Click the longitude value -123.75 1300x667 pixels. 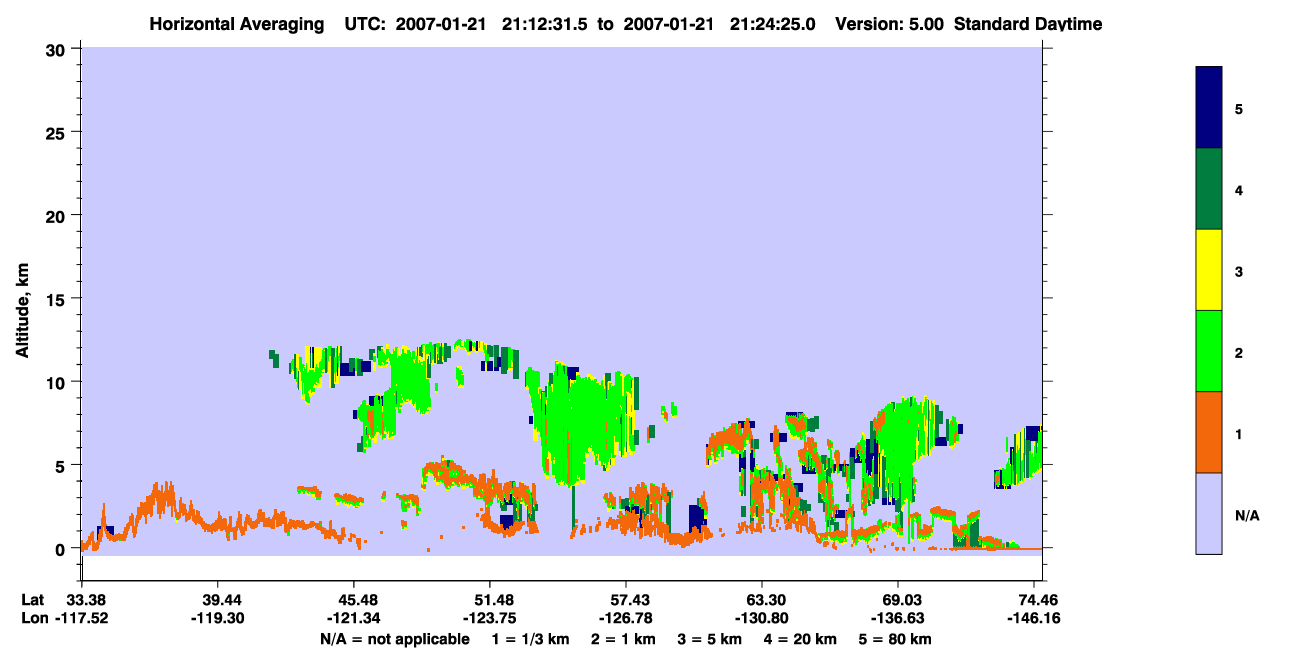pyautogui.click(x=489, y=619)
